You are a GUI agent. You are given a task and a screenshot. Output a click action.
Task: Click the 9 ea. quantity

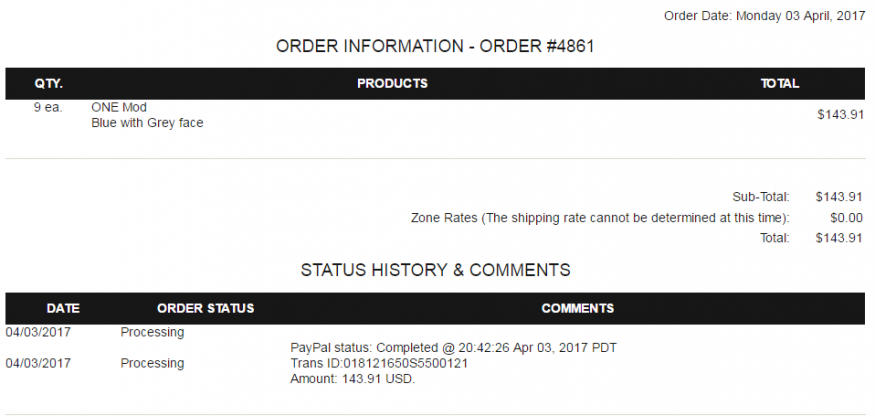point(48,107)
